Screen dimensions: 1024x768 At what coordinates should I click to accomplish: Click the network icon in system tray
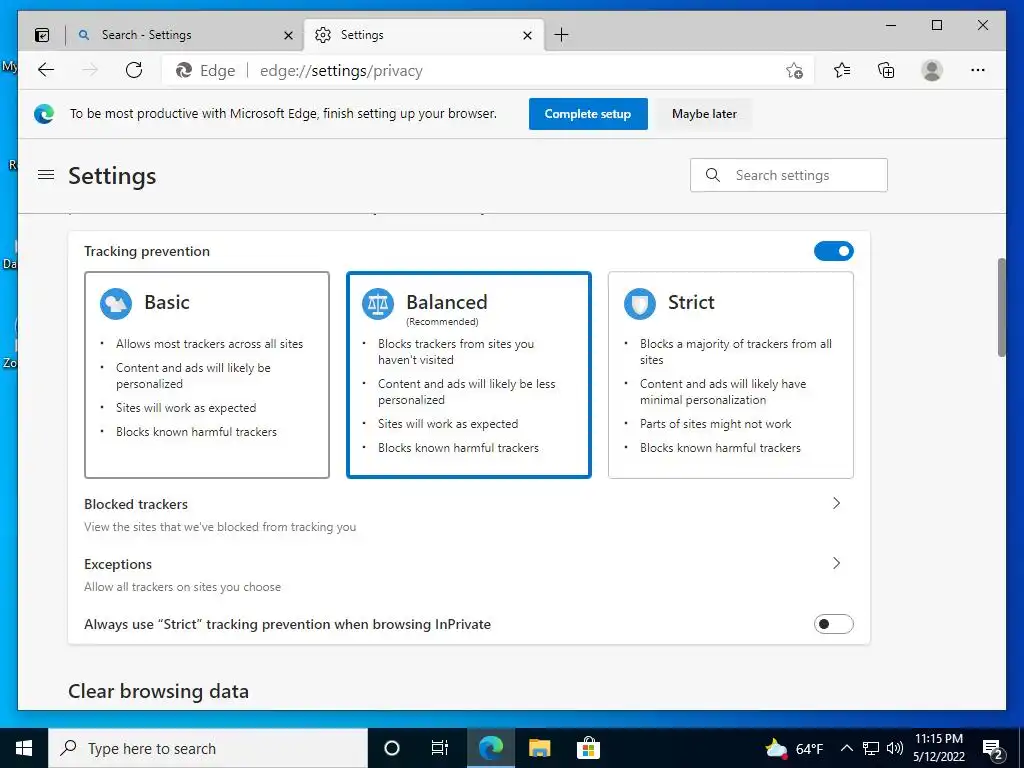point(871,748)
